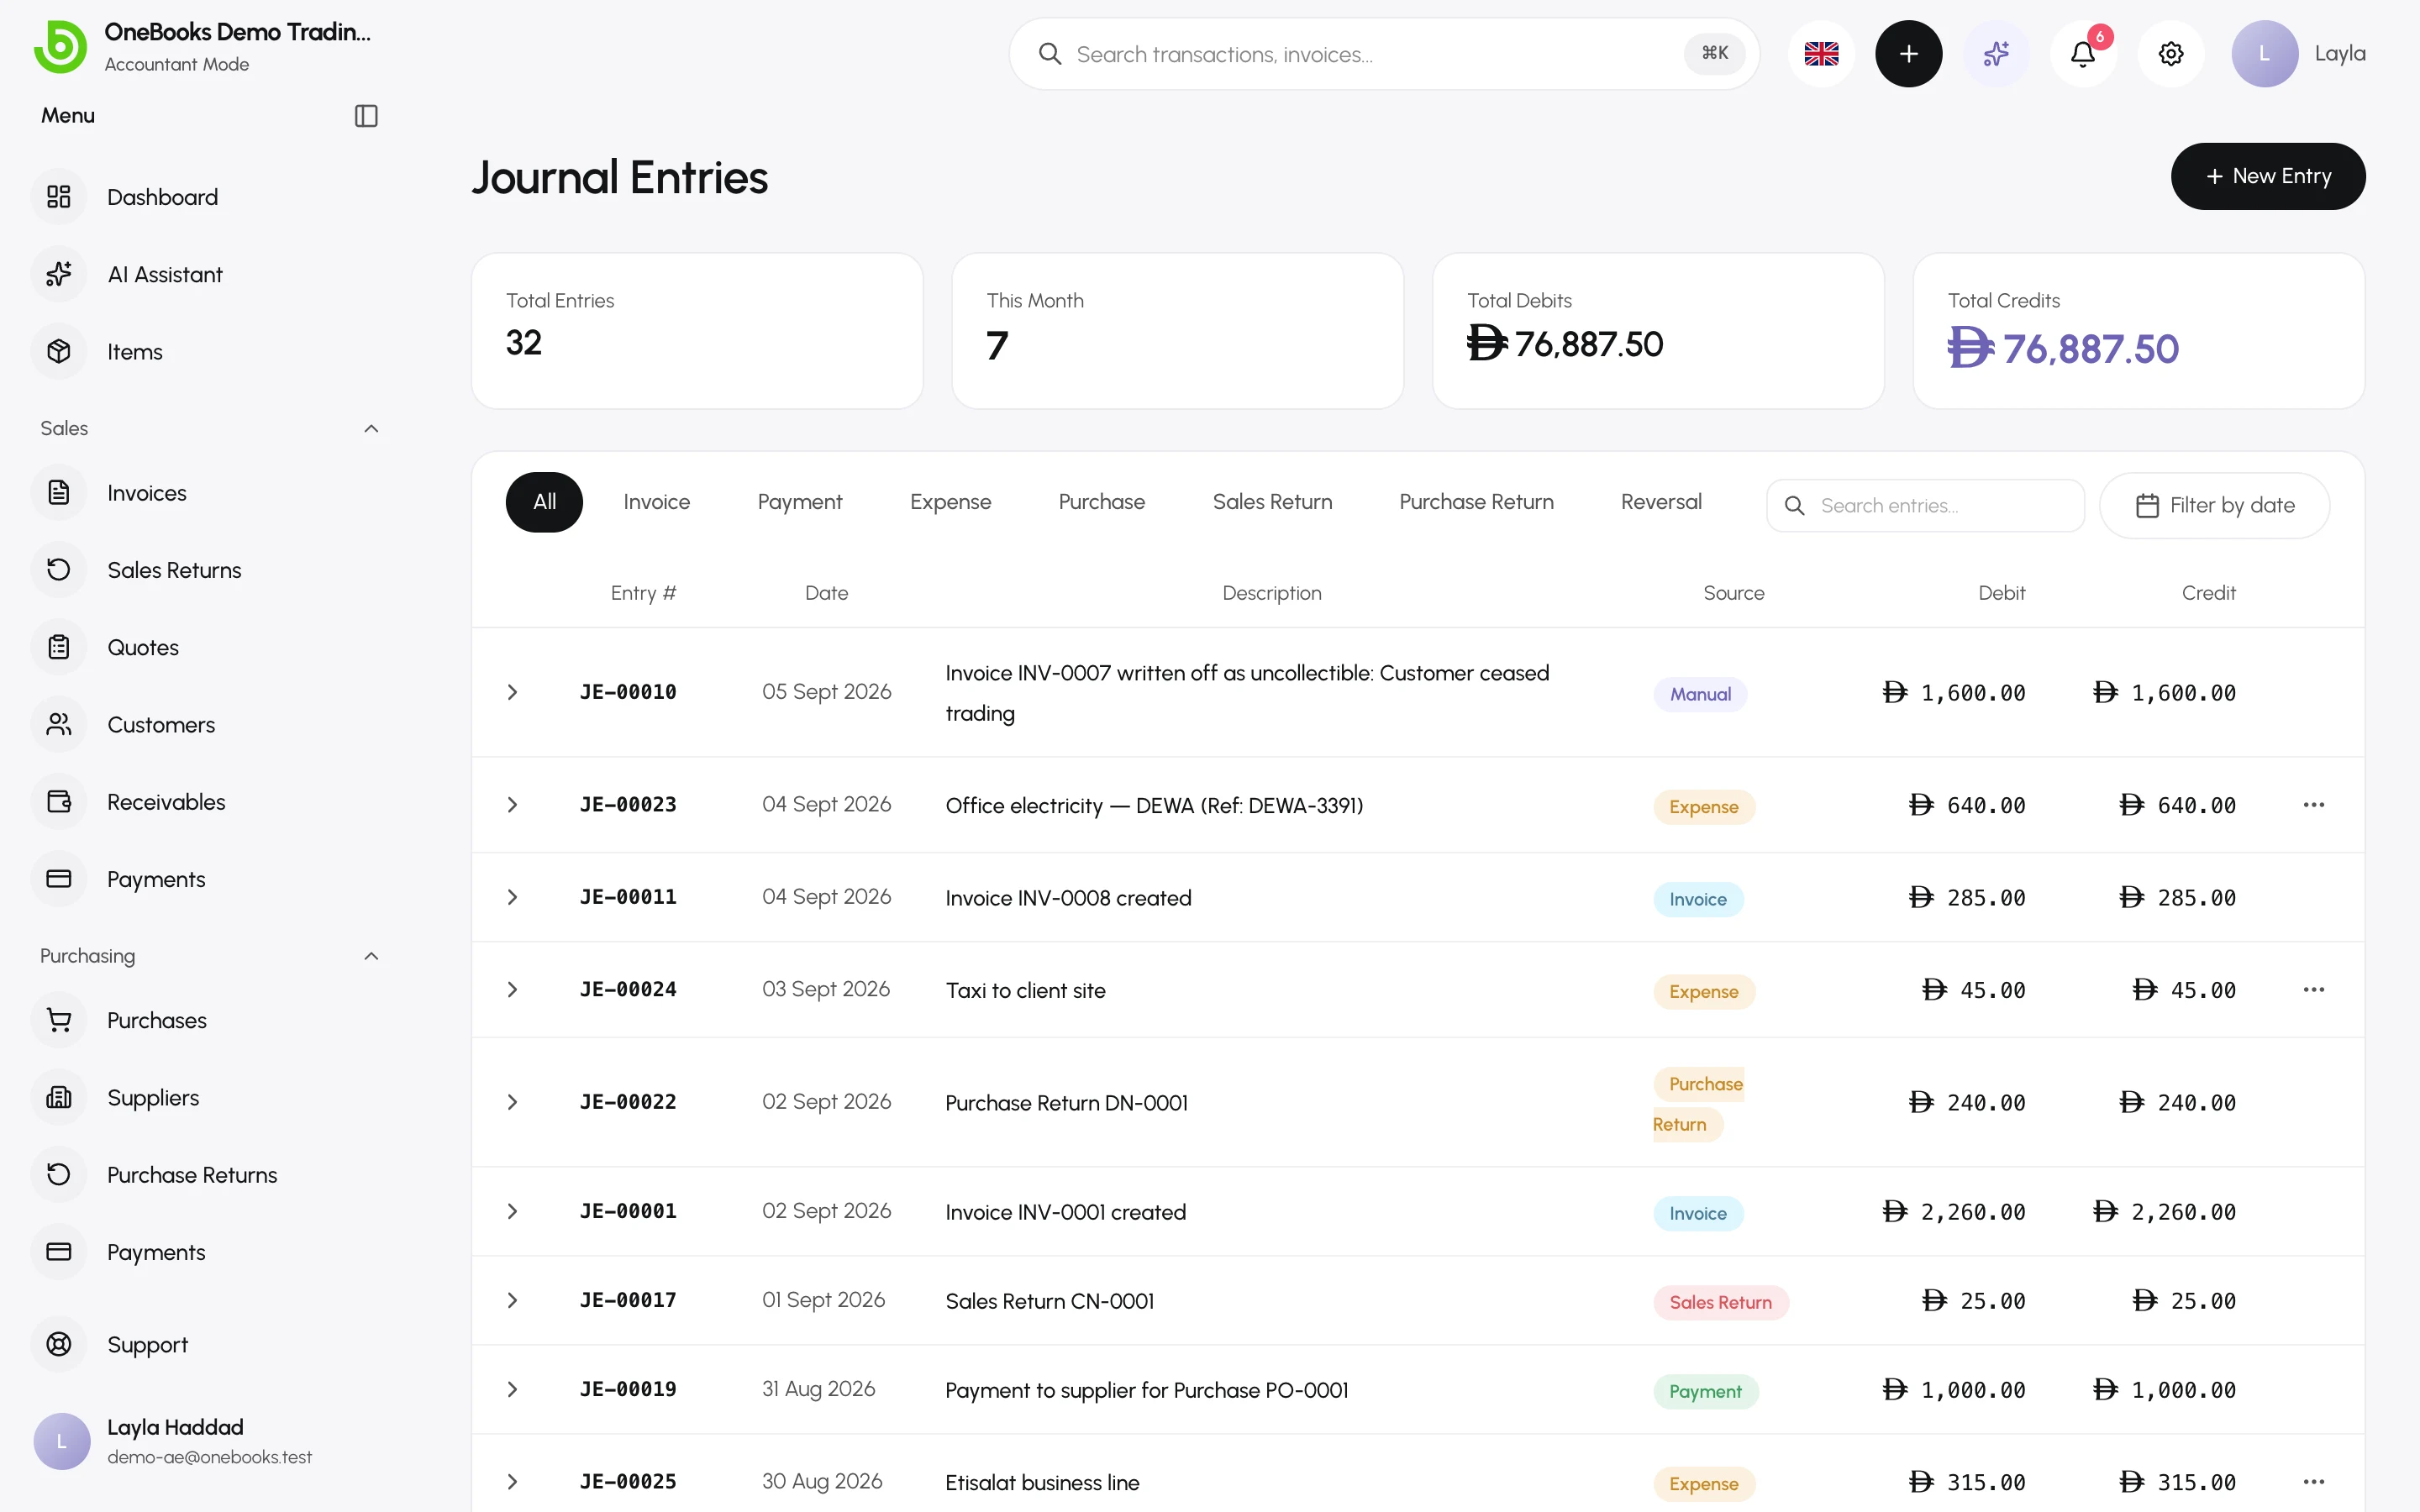Click the Sales Return badge on JE-00017
The height and width of the screenshot is (1512, 2420).
pyautogui.click(x=1720, y=1302)
